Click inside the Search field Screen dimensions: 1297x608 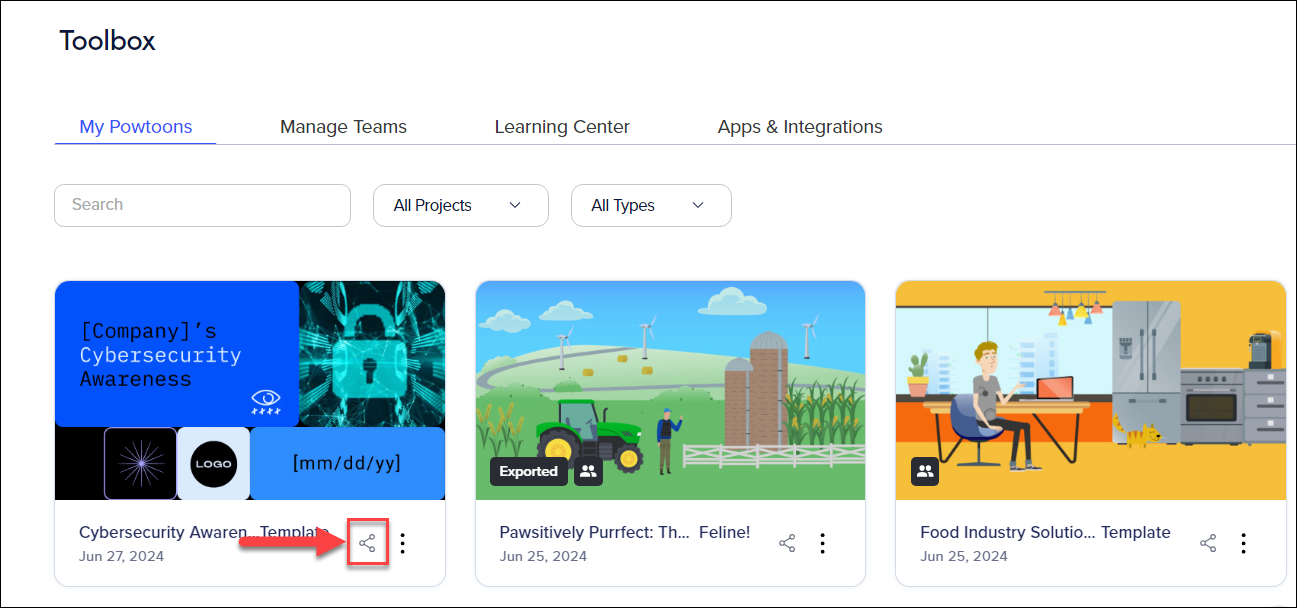[x=202, y=205]
